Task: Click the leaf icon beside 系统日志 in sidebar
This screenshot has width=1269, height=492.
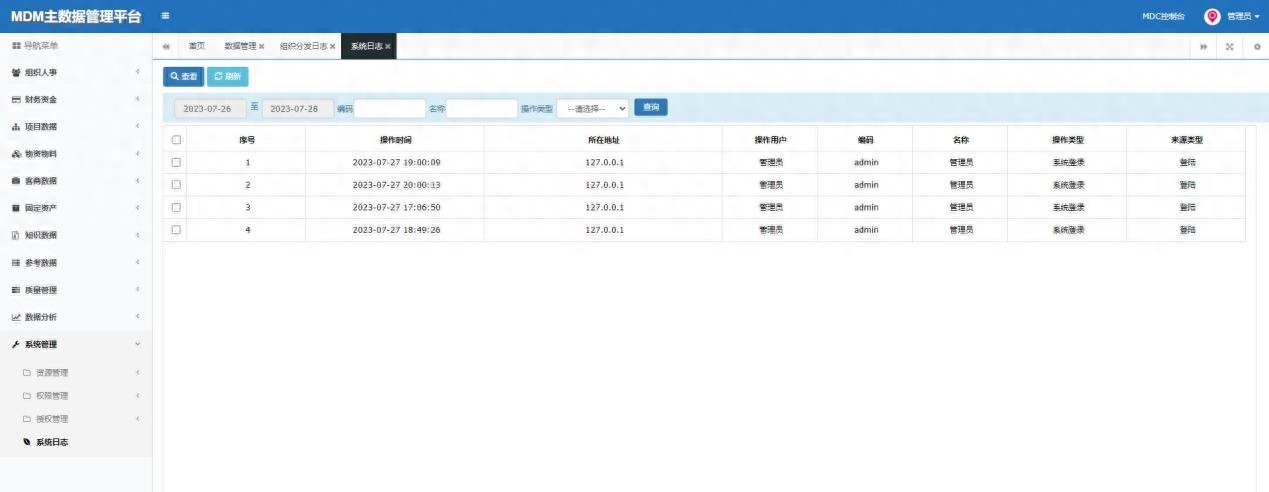Action: [x=27, y=441]
